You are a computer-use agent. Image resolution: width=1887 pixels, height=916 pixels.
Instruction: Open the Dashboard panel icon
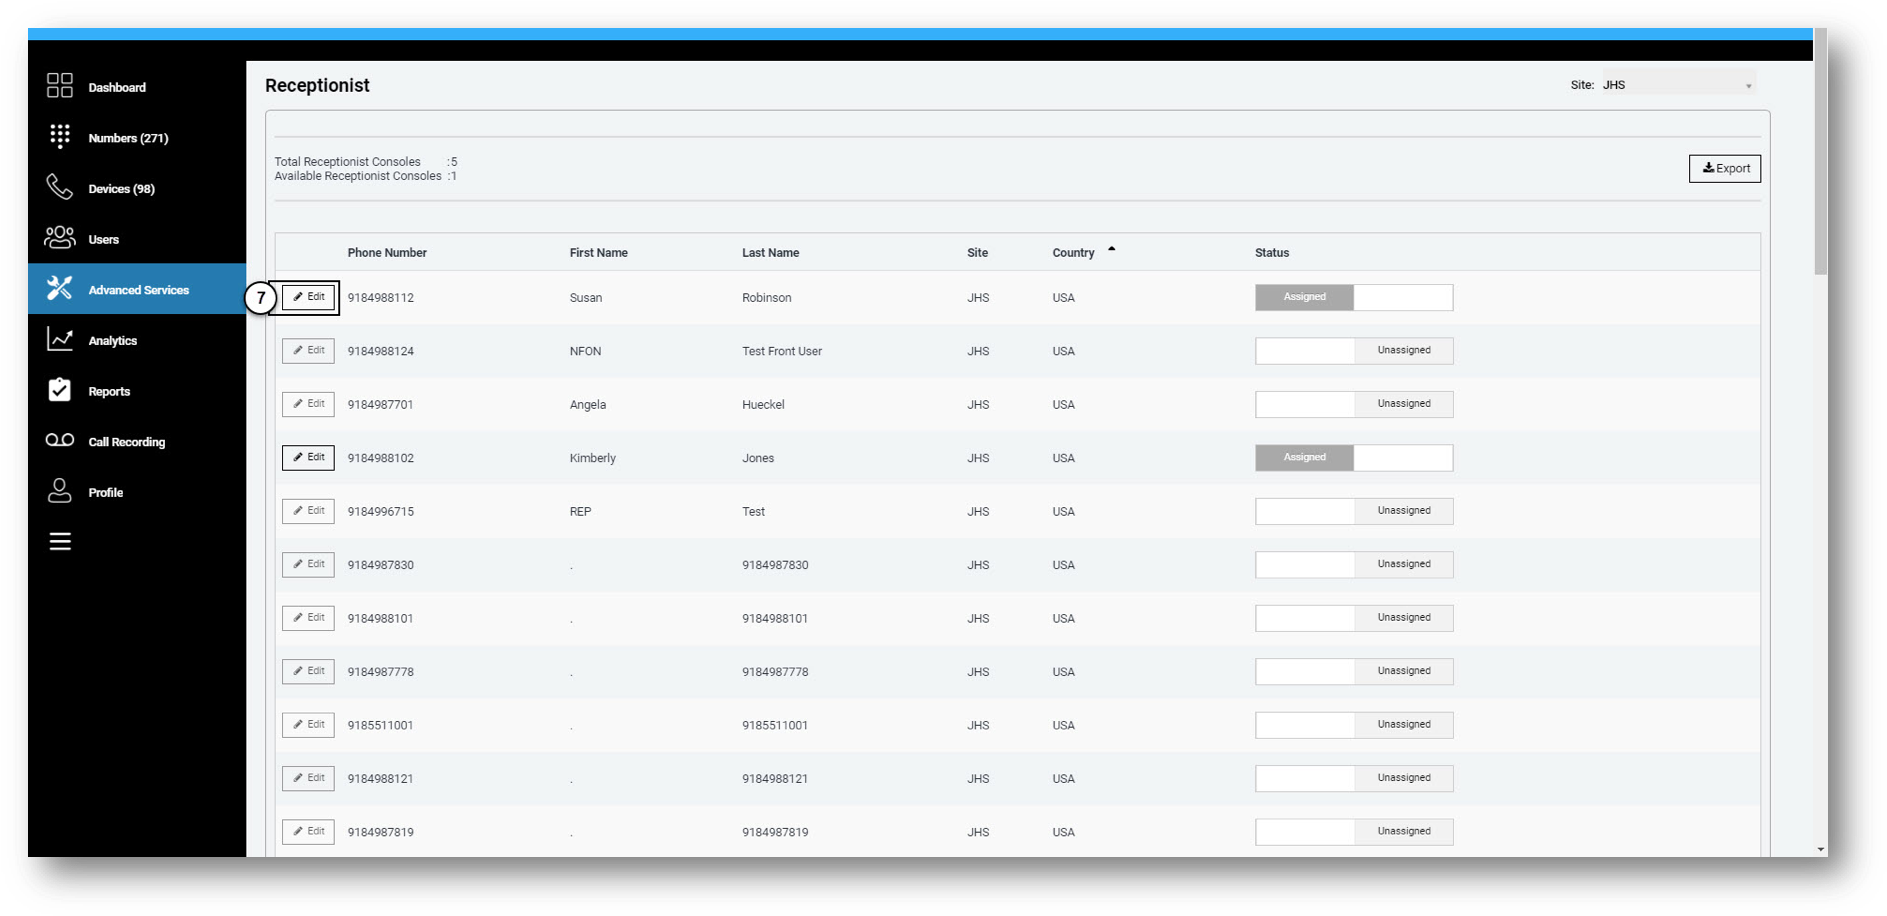click(59, 87)
